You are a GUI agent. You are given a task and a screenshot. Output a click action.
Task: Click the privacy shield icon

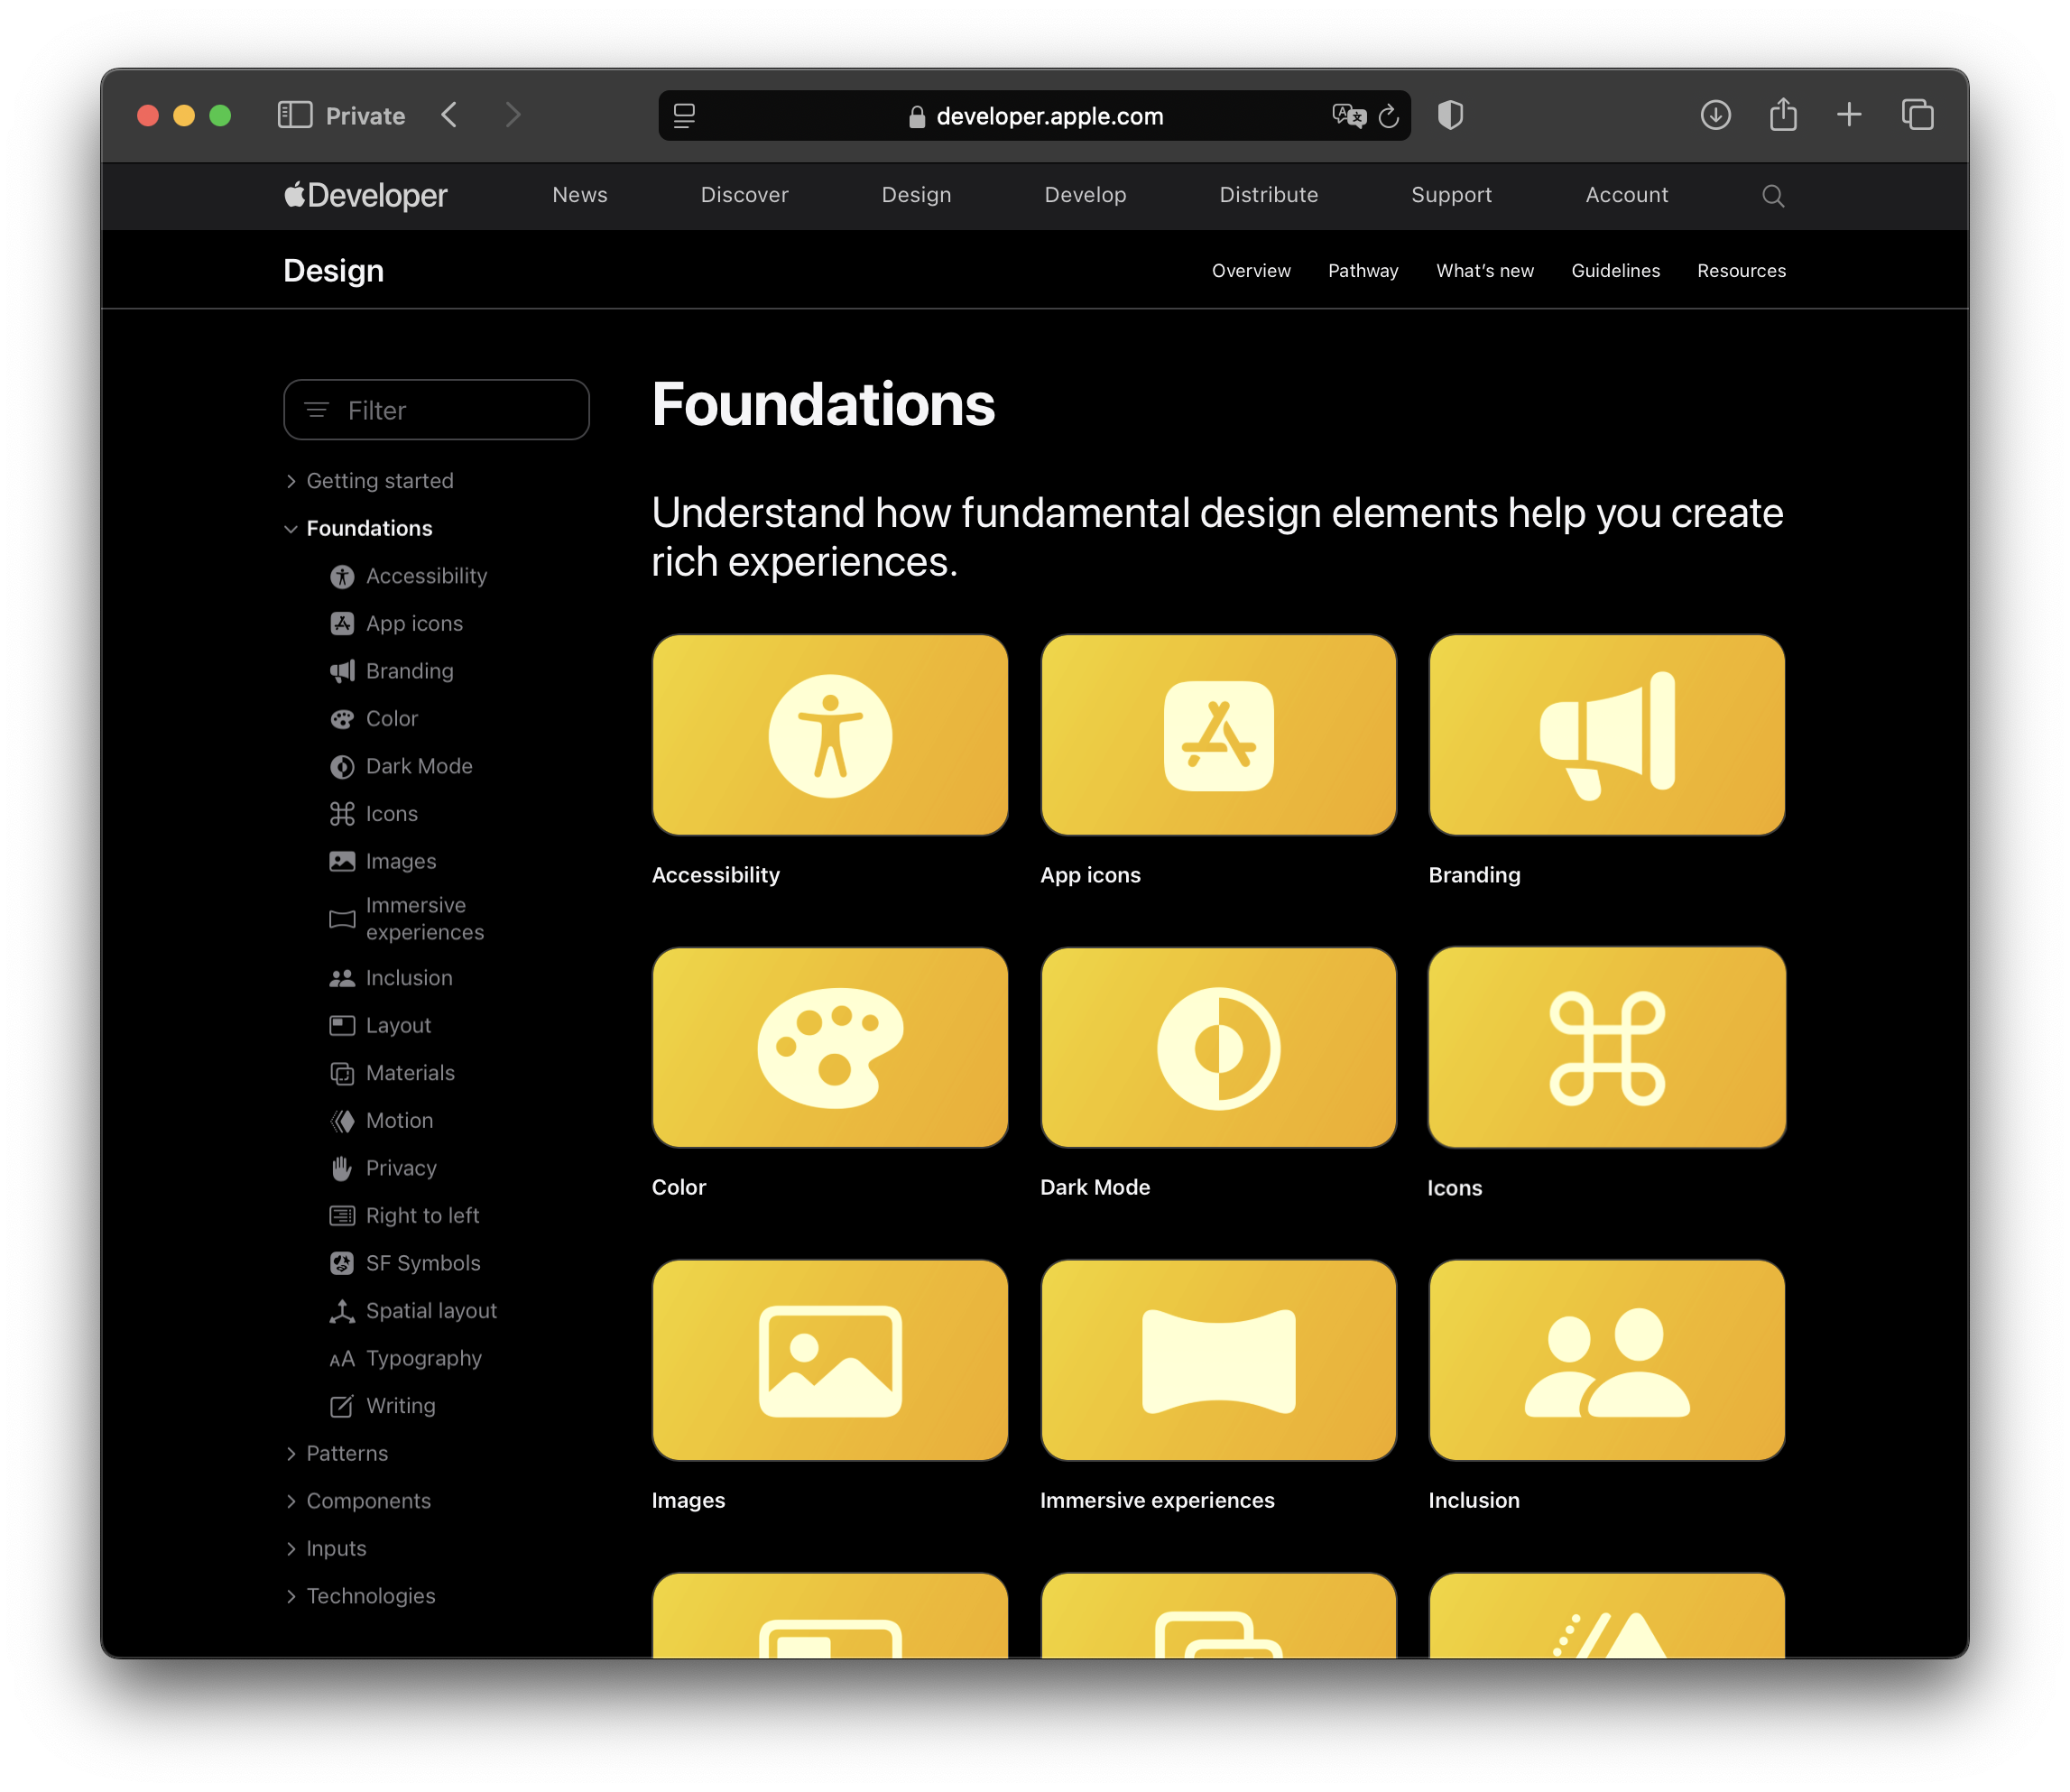[x=1450, y=115]
